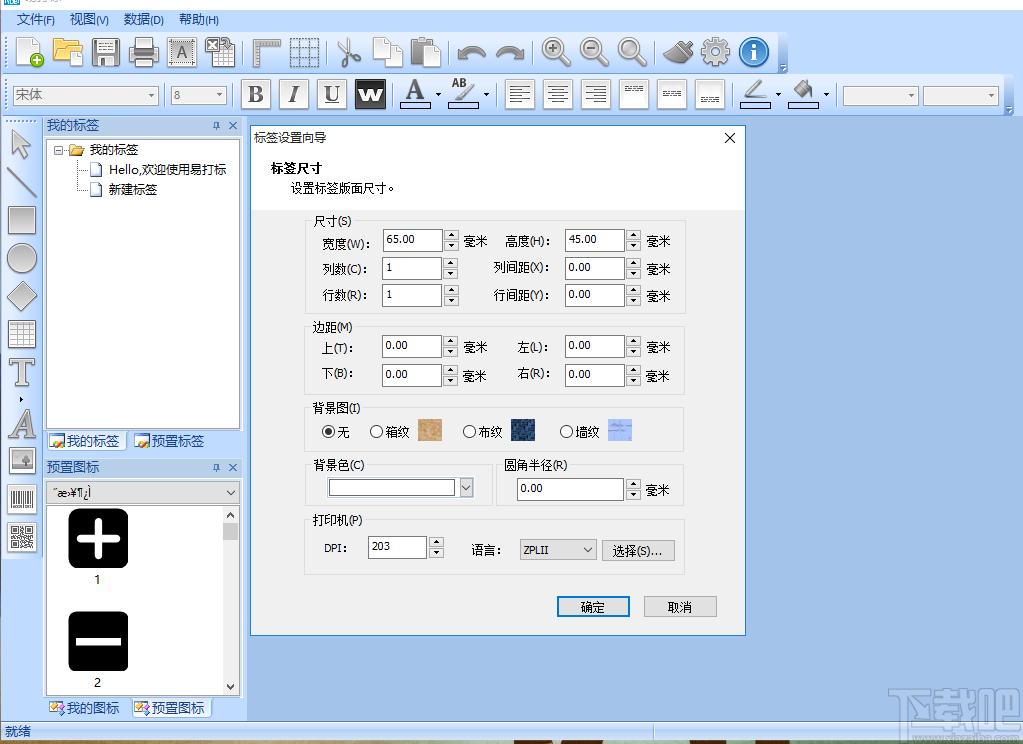Choose 箱纹 background option
The image size is (1023, 744).
pos(389,432)
